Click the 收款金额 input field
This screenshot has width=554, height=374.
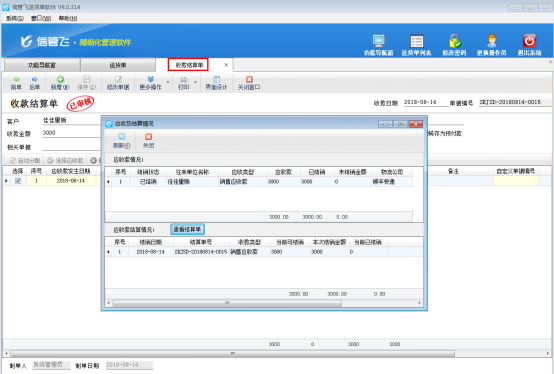pyautogui.click(x=71, y=133)
